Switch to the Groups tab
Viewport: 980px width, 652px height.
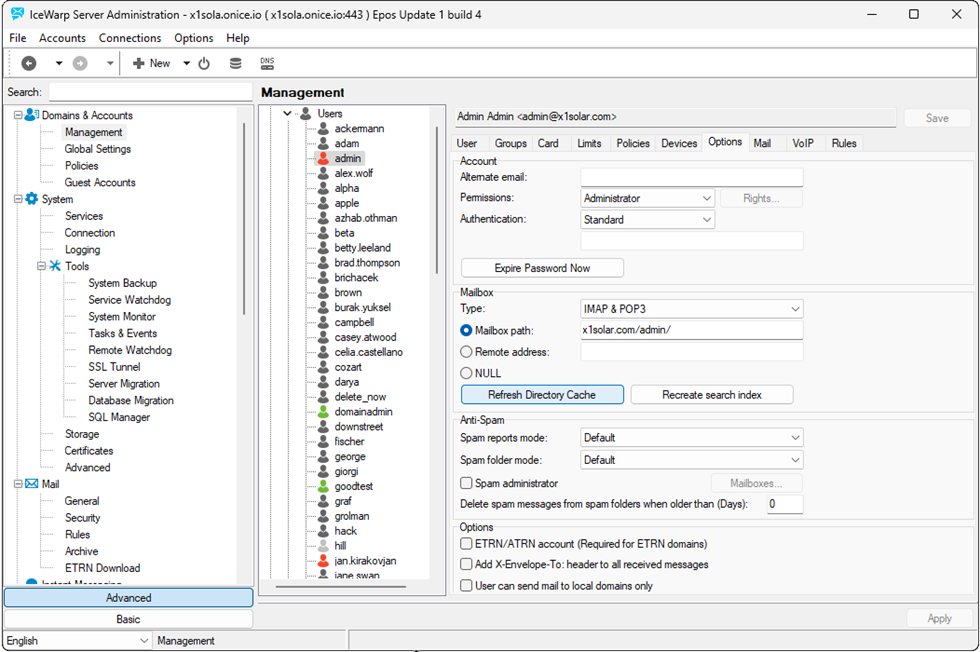pos(511,143)
